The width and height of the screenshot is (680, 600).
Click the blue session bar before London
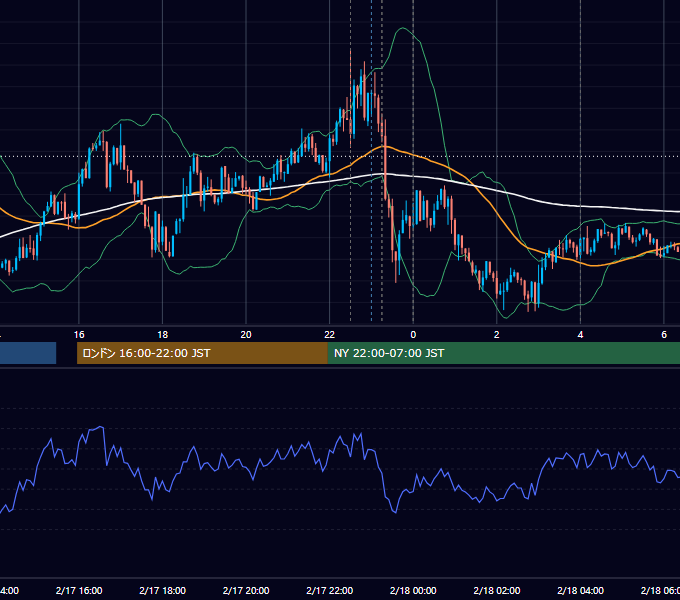click(28, 353)
